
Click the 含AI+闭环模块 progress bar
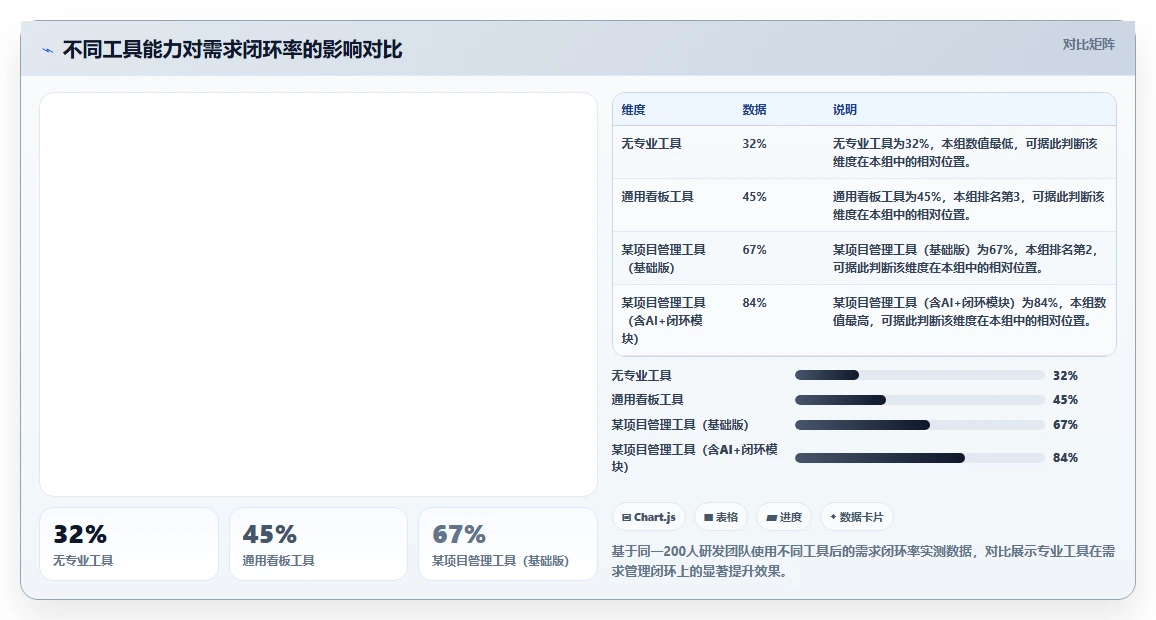tap(919, 458)
